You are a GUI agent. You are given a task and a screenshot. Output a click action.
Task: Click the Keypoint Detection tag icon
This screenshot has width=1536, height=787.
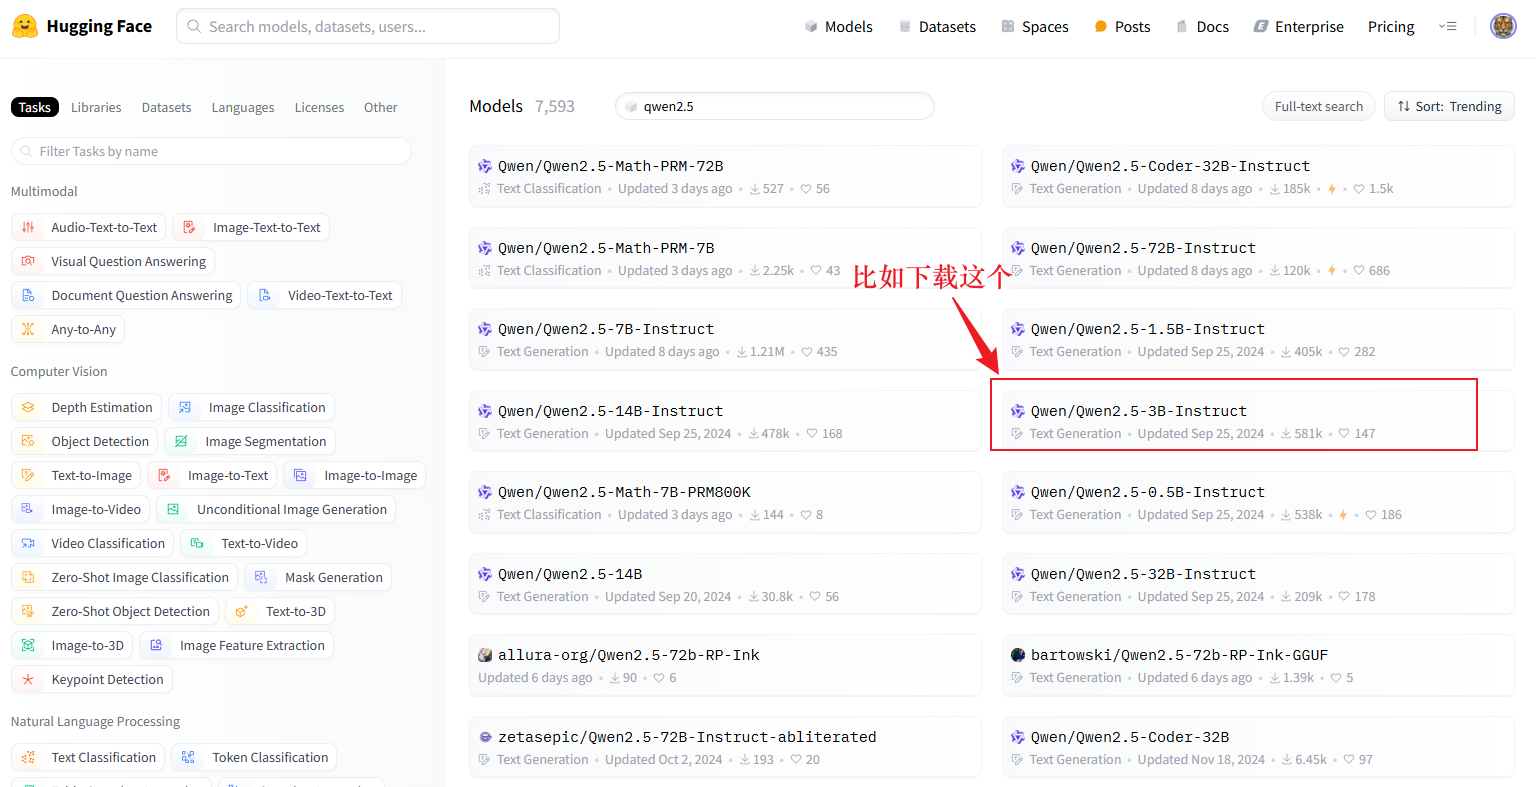point(28,679)
